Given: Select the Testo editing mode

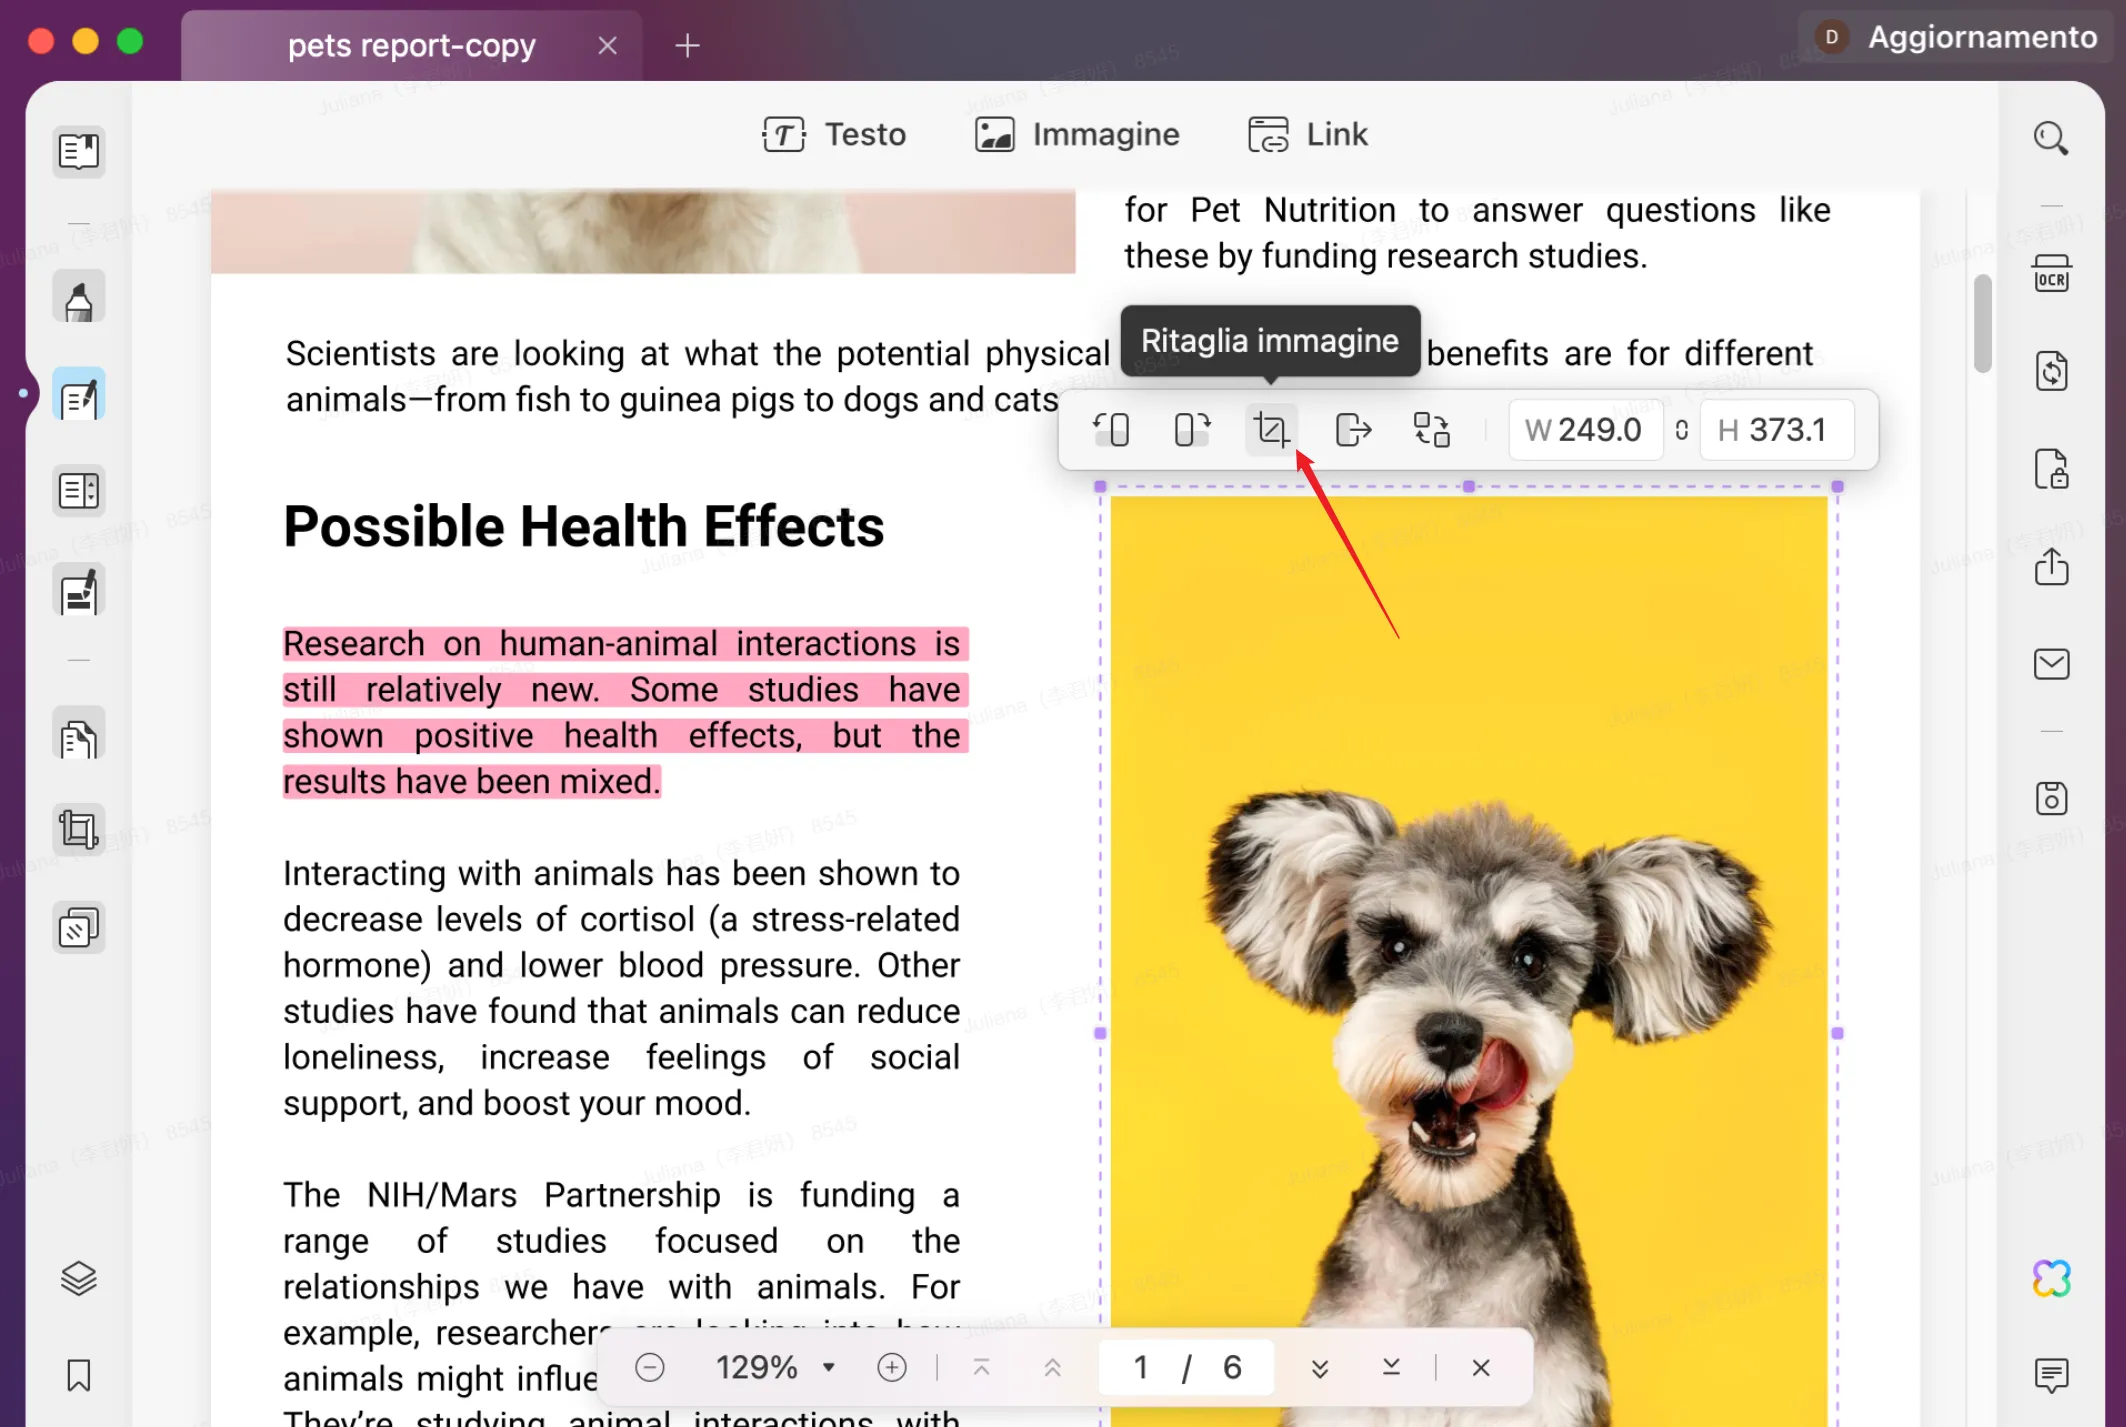Looking at the screenshot, I should click(x=834, y=134).
